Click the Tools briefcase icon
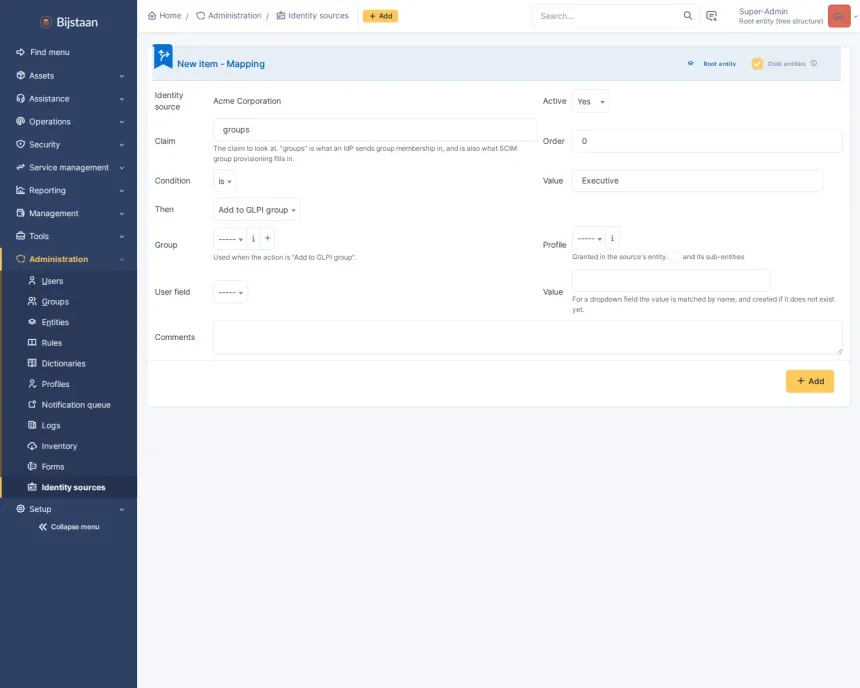 [21, 236]
